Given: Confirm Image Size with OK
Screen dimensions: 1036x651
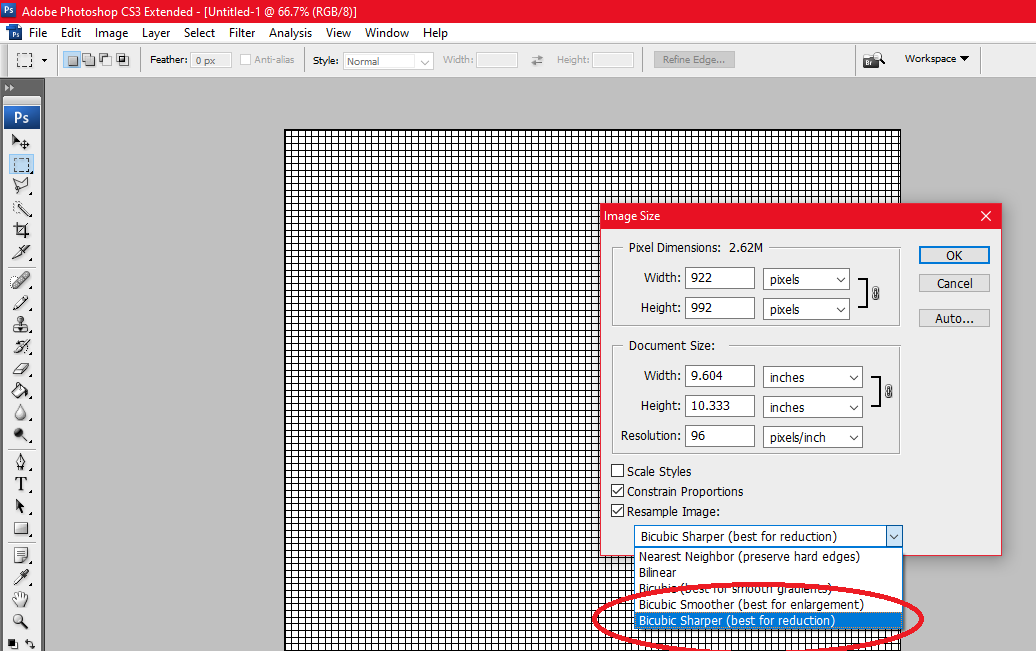Looking at the screenshot, I should click(x=954, y=255).
